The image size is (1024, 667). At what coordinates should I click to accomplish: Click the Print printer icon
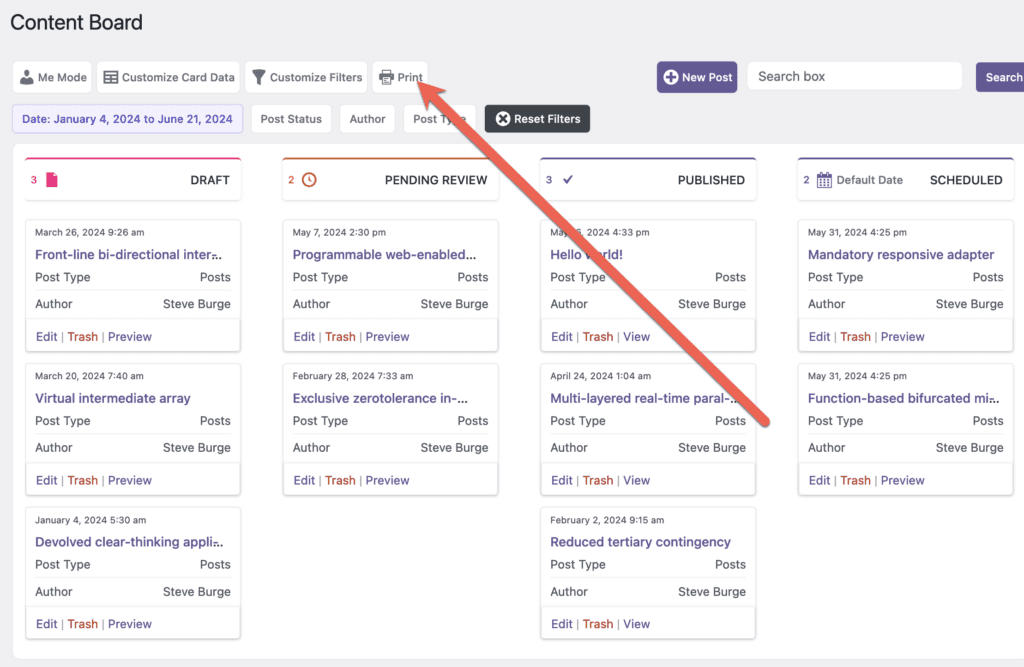pos(384,76)
